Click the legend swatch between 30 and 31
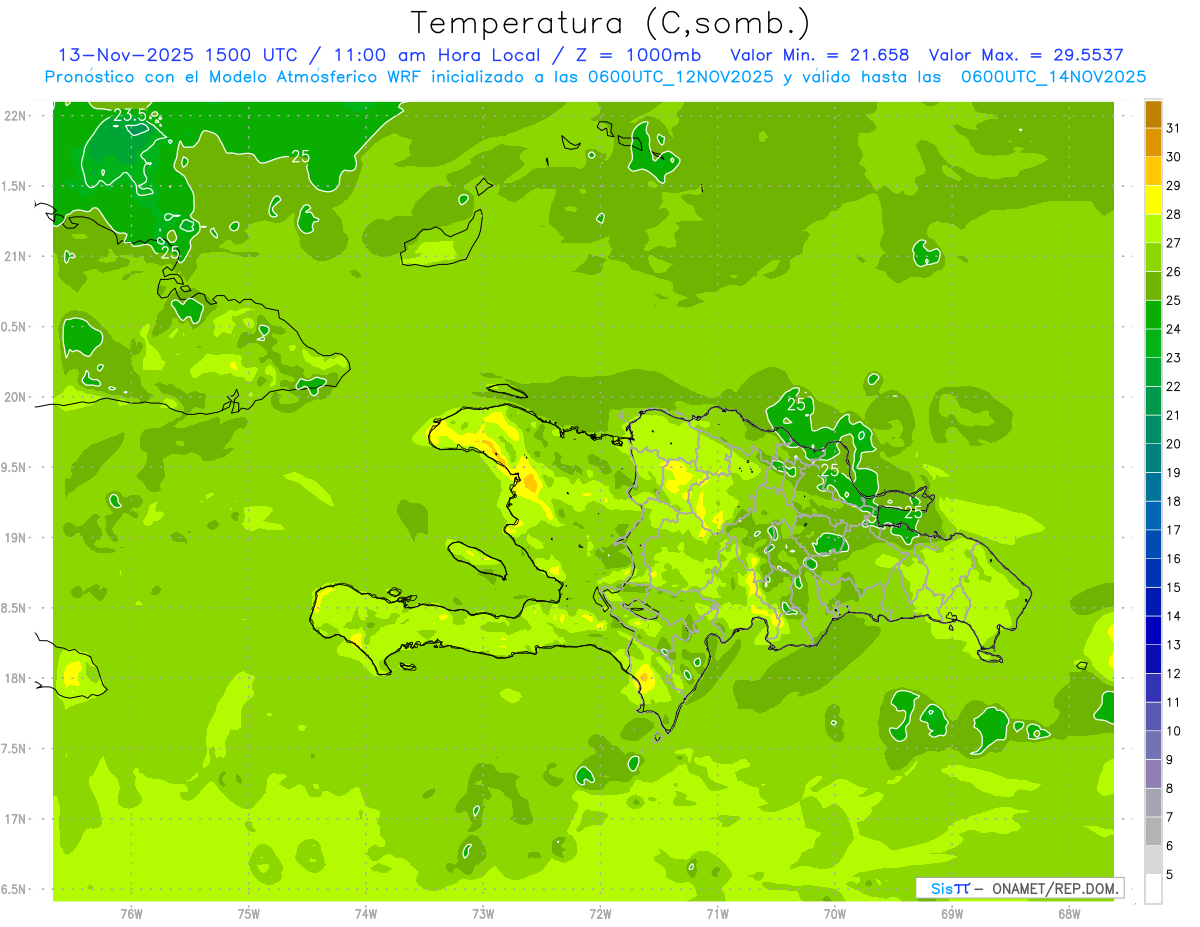 point(1153,142)
